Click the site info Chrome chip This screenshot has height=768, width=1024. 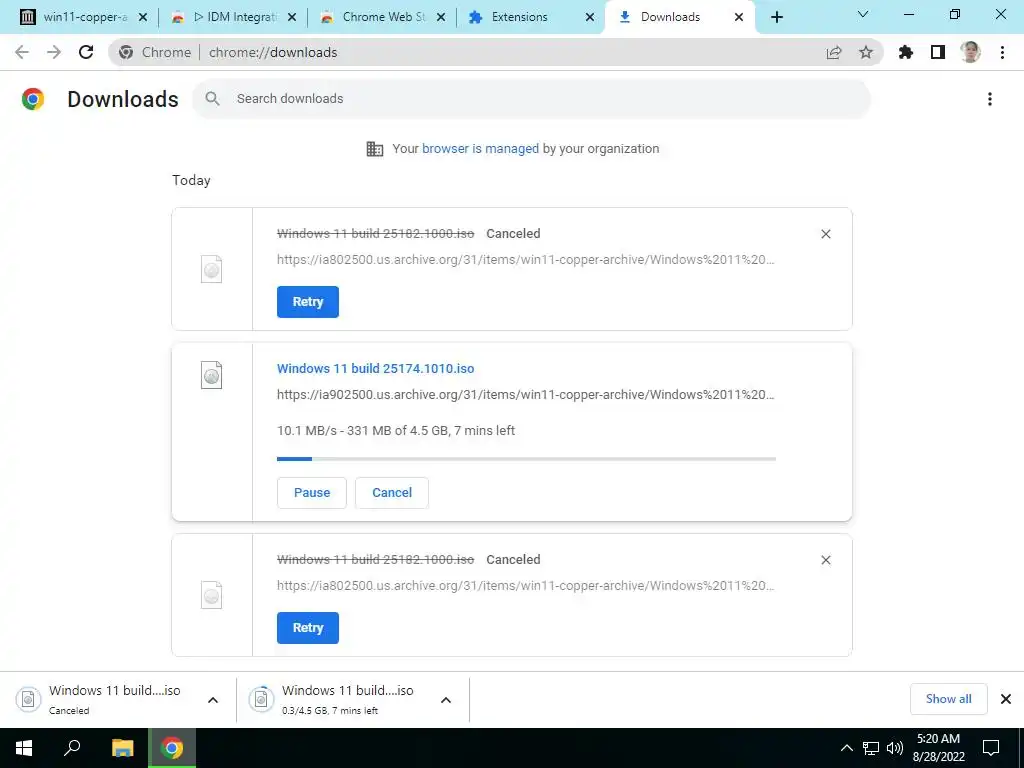[155, 52]
